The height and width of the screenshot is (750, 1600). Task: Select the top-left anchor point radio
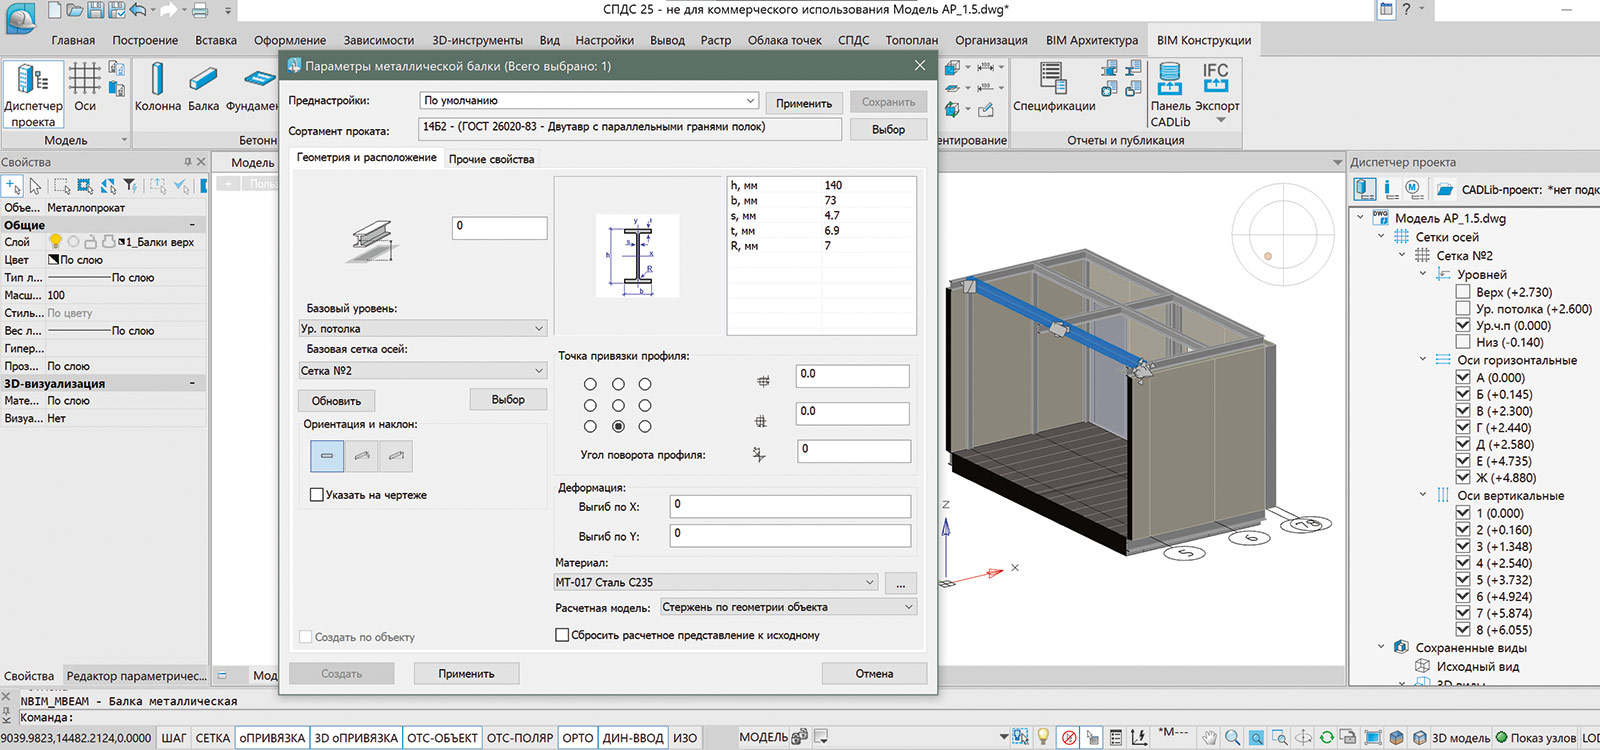point(590,384)
